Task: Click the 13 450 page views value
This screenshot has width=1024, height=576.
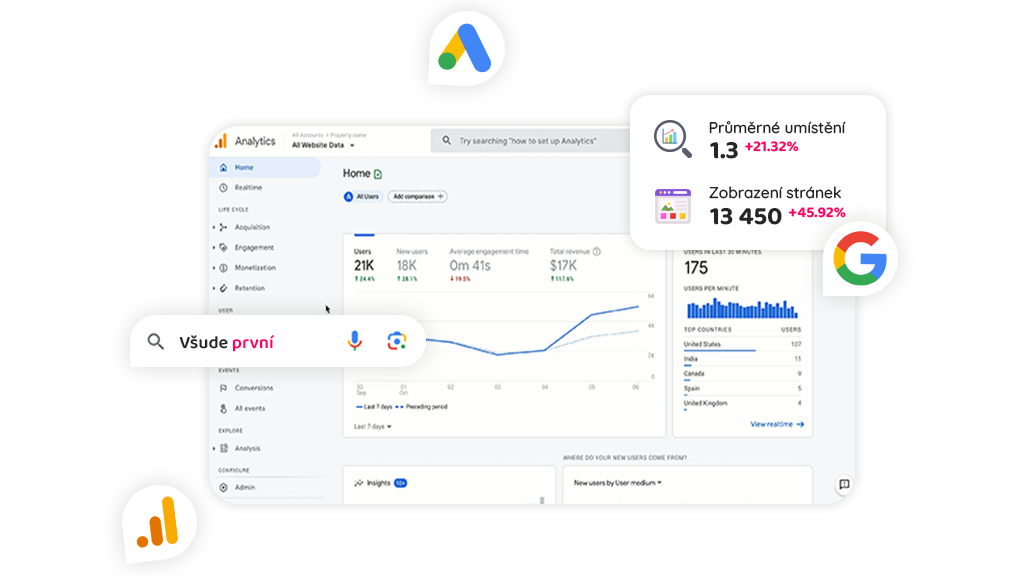Action: point(745,216)
